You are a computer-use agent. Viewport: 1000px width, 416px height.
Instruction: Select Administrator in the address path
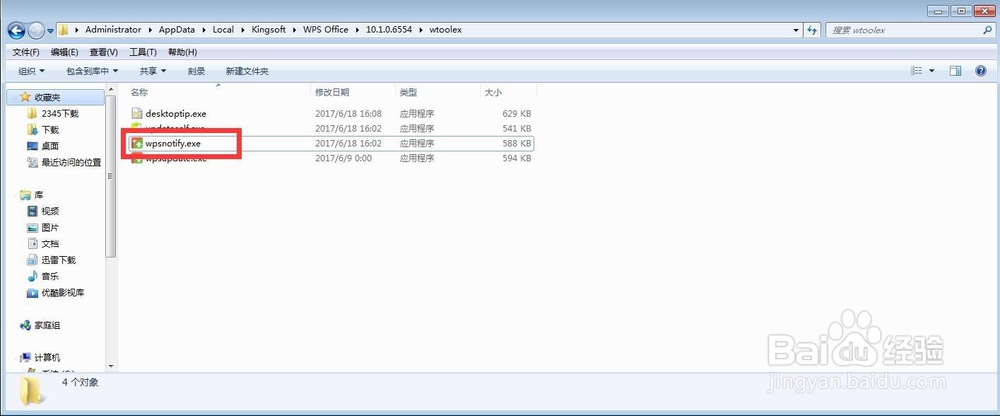coord(113,30)
